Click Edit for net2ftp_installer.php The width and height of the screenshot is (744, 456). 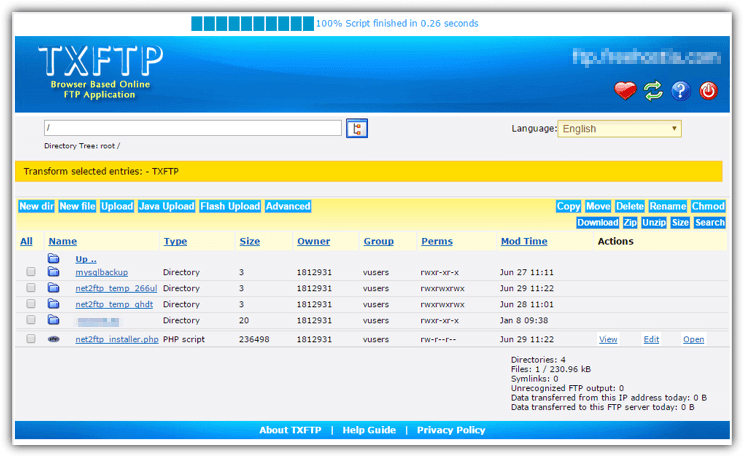pyautogui.click(x=651, y=339)
